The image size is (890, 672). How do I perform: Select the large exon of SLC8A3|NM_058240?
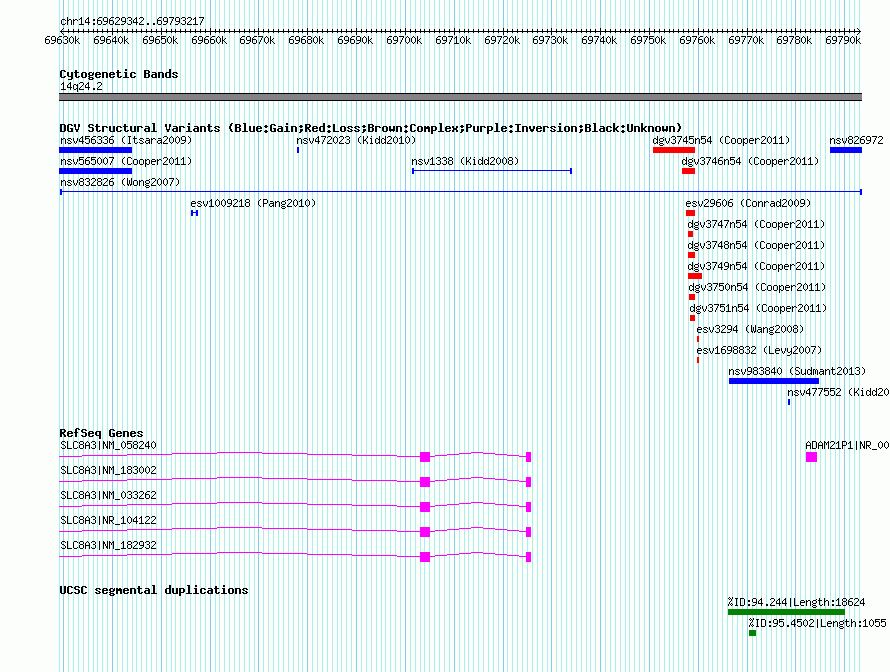(425, 457)
